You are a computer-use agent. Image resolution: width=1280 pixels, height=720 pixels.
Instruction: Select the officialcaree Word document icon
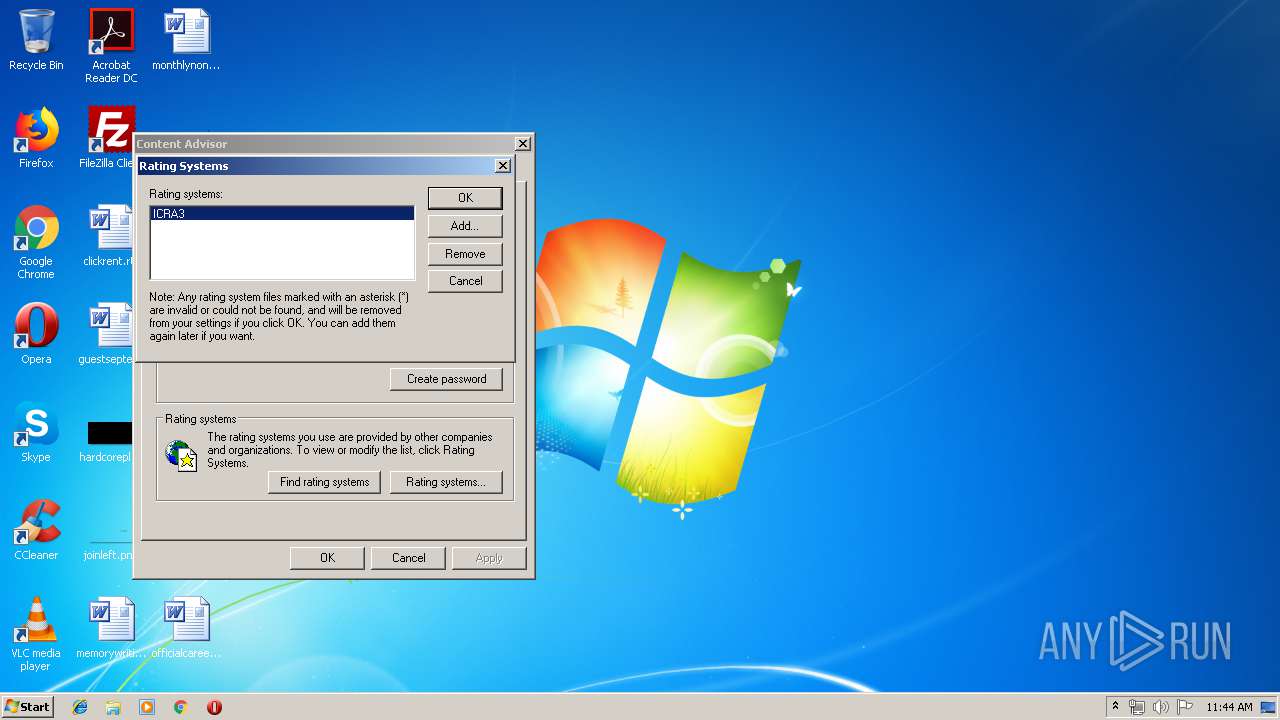[186, 628]
